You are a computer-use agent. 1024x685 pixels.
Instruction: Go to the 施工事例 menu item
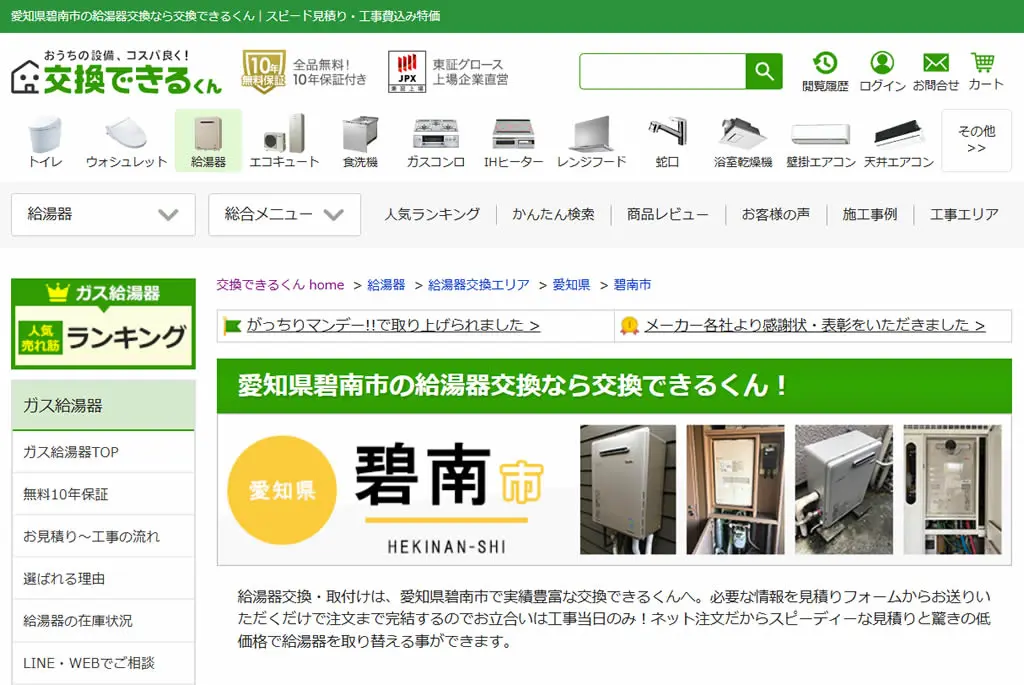click(869, 214)
